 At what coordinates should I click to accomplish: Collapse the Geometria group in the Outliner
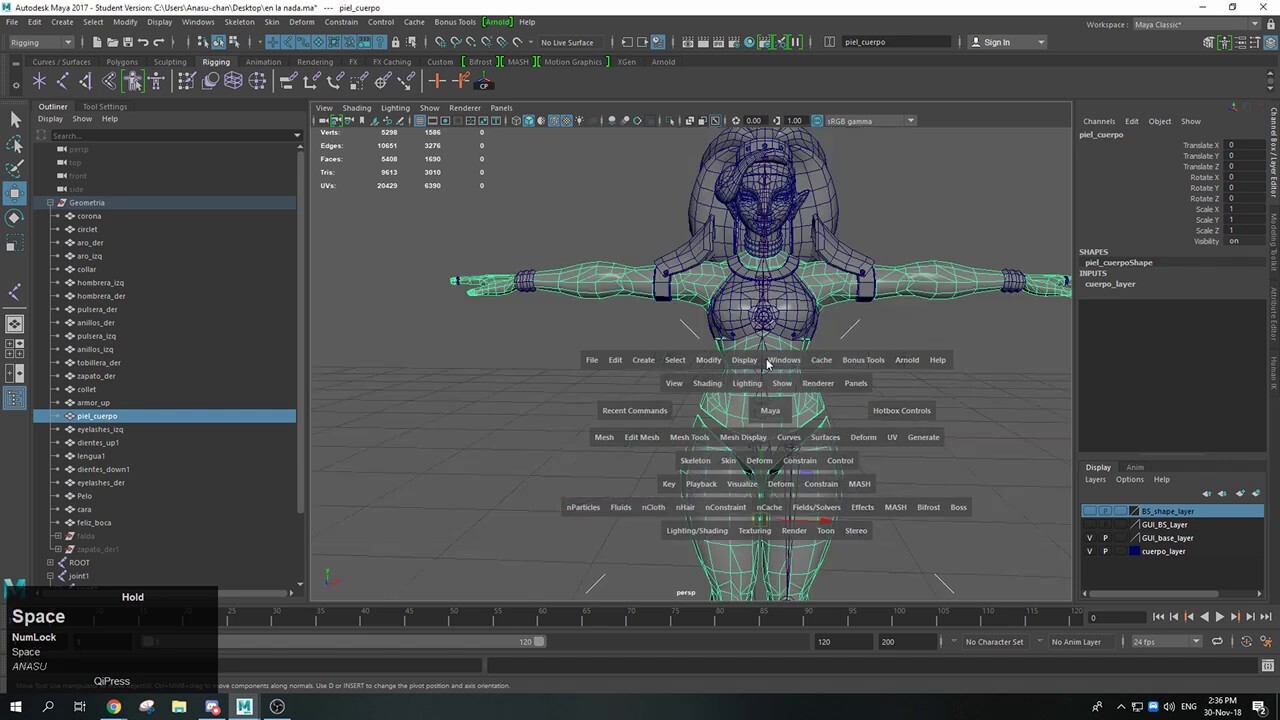pos(50,202)
